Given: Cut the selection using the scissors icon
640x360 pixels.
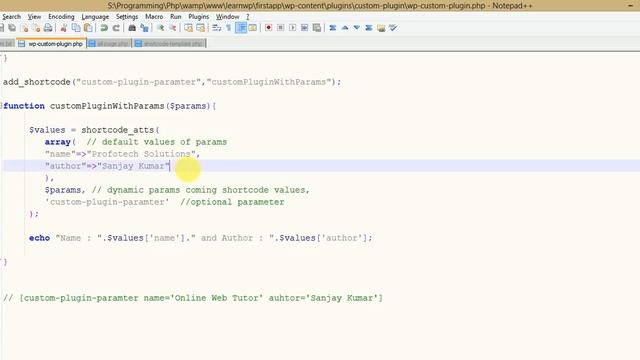Looking at the screenshot, I should (x=64, y=28).
